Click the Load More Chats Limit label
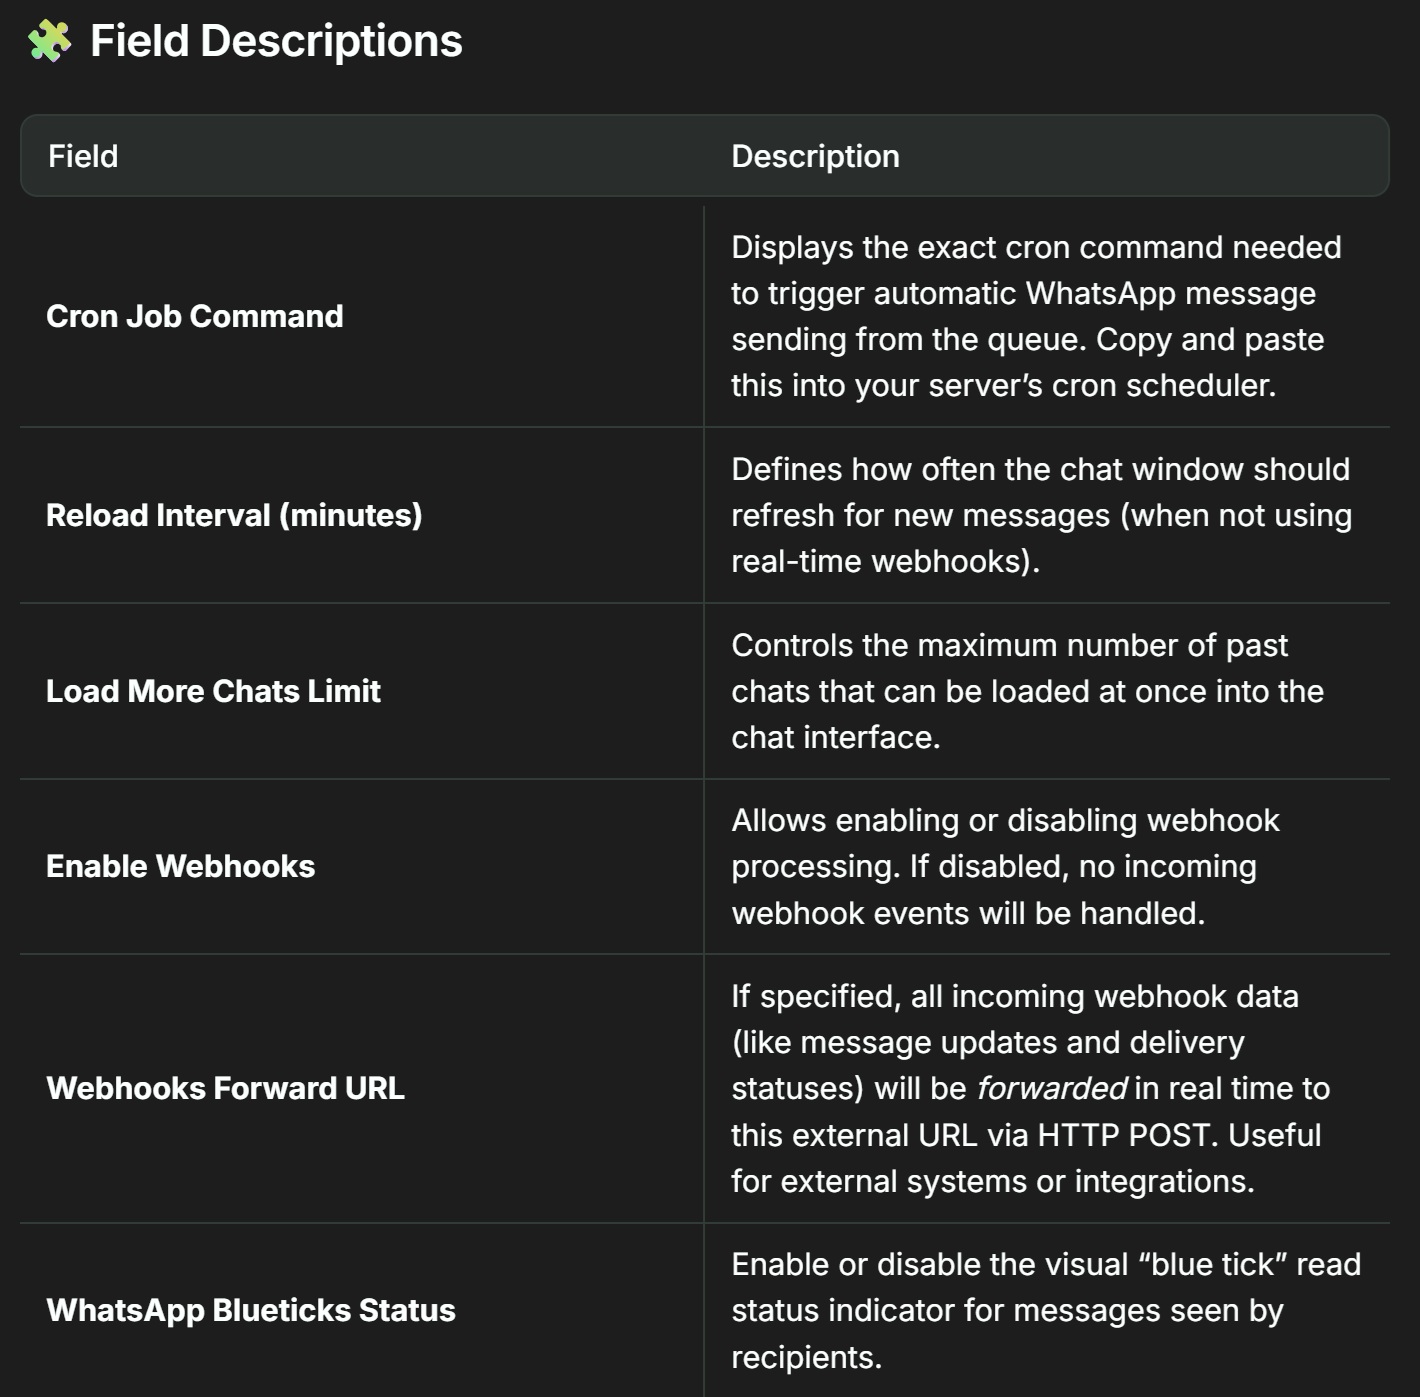Viewport: 1420px width, 1397px height. coord(213,691)
